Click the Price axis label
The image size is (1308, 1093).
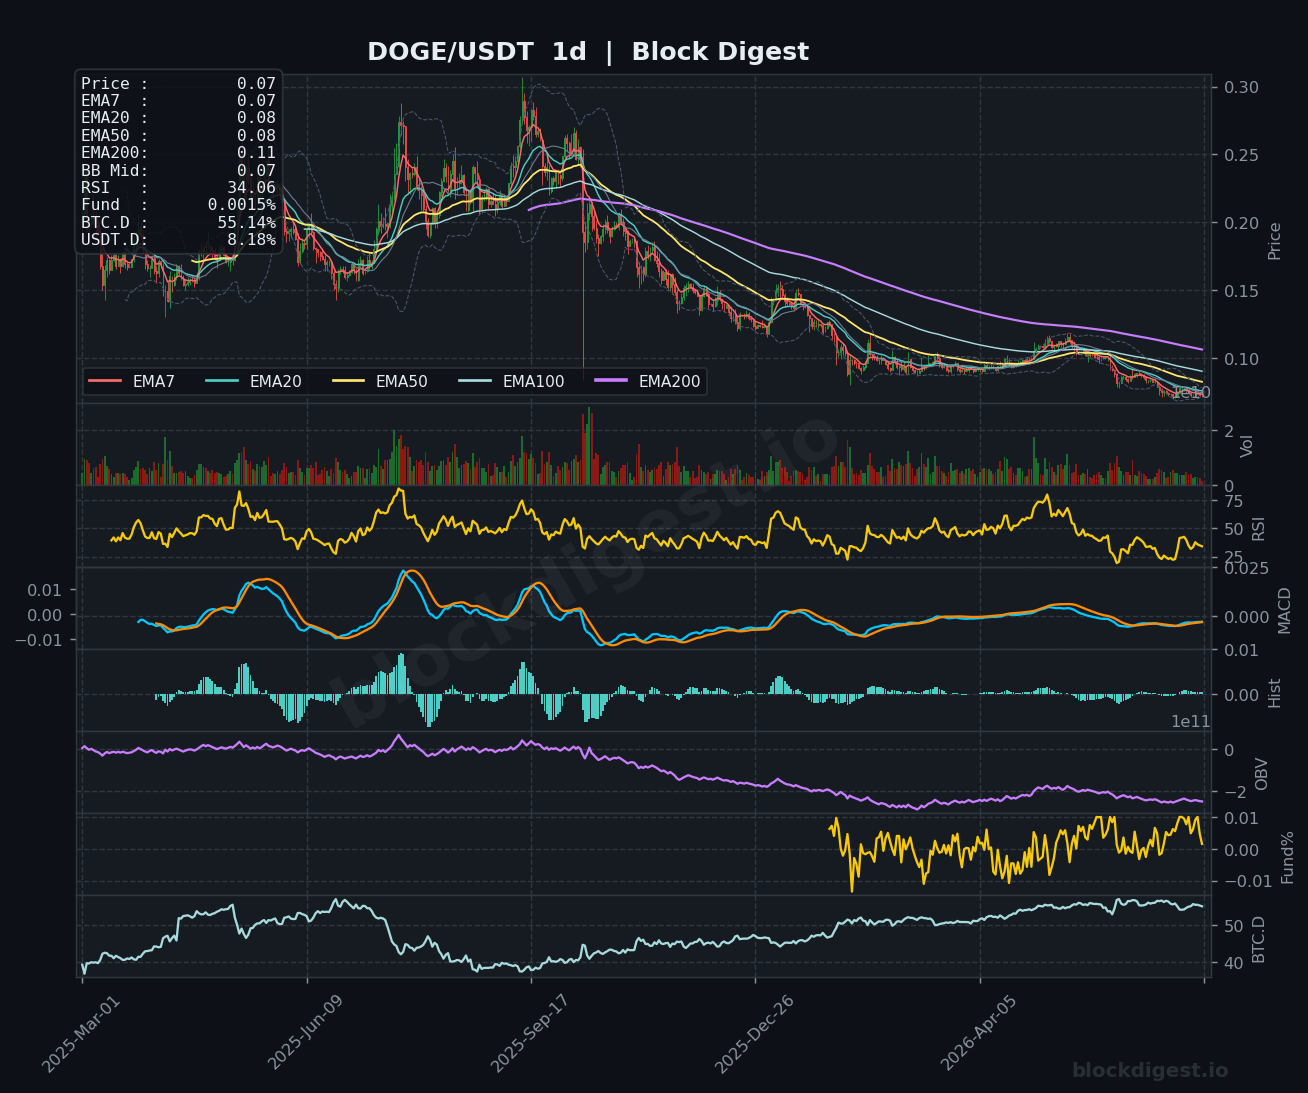pyautogui.click(x=1275, y=241)
